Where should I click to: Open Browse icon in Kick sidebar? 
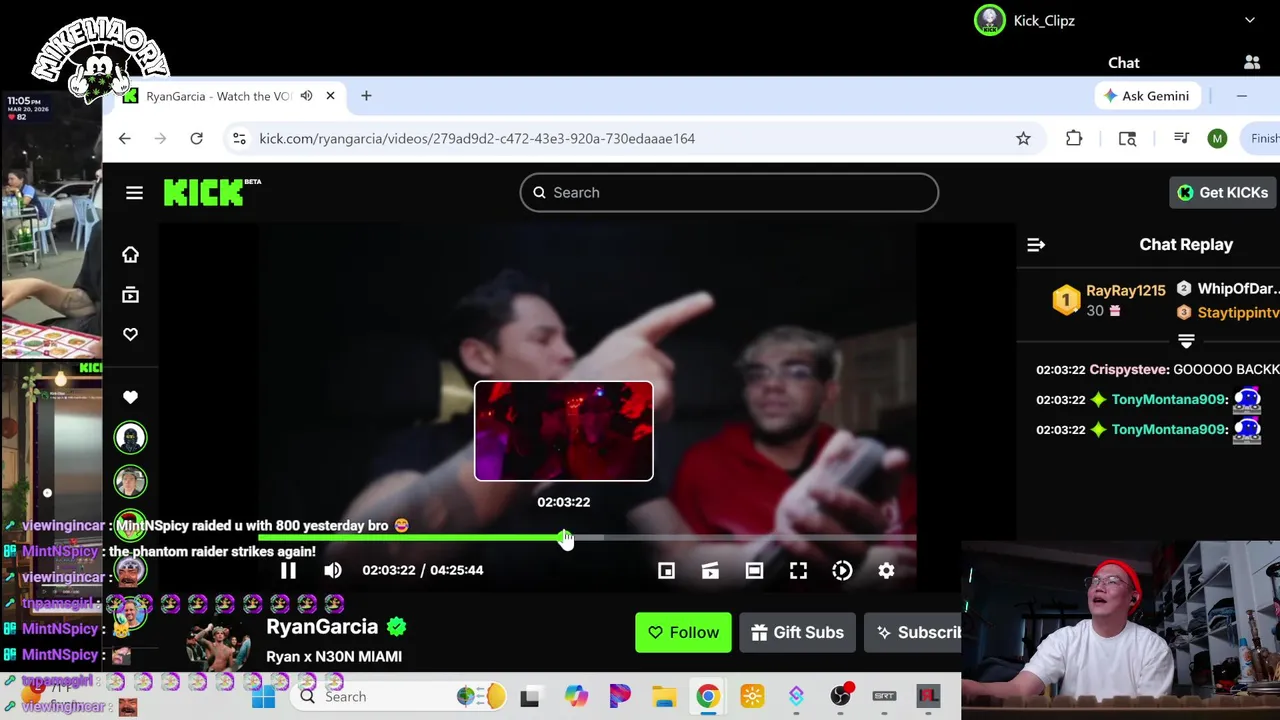click(130, 295)
